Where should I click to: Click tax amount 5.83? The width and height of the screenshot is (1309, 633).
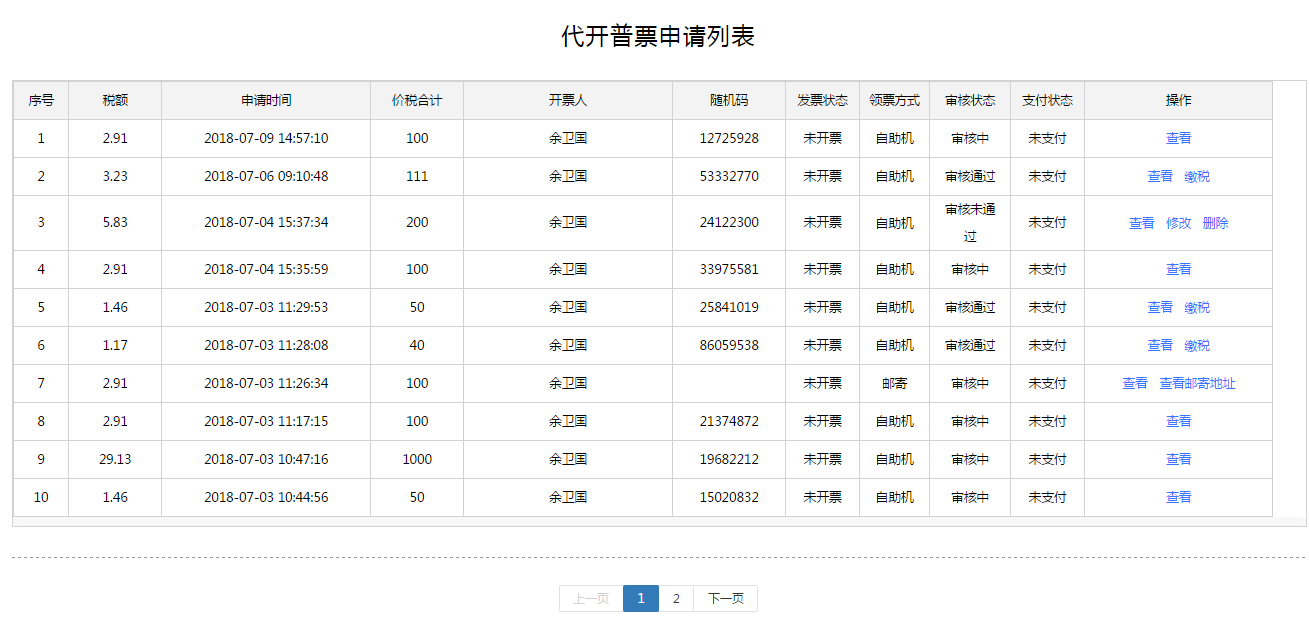click(115, 223)
